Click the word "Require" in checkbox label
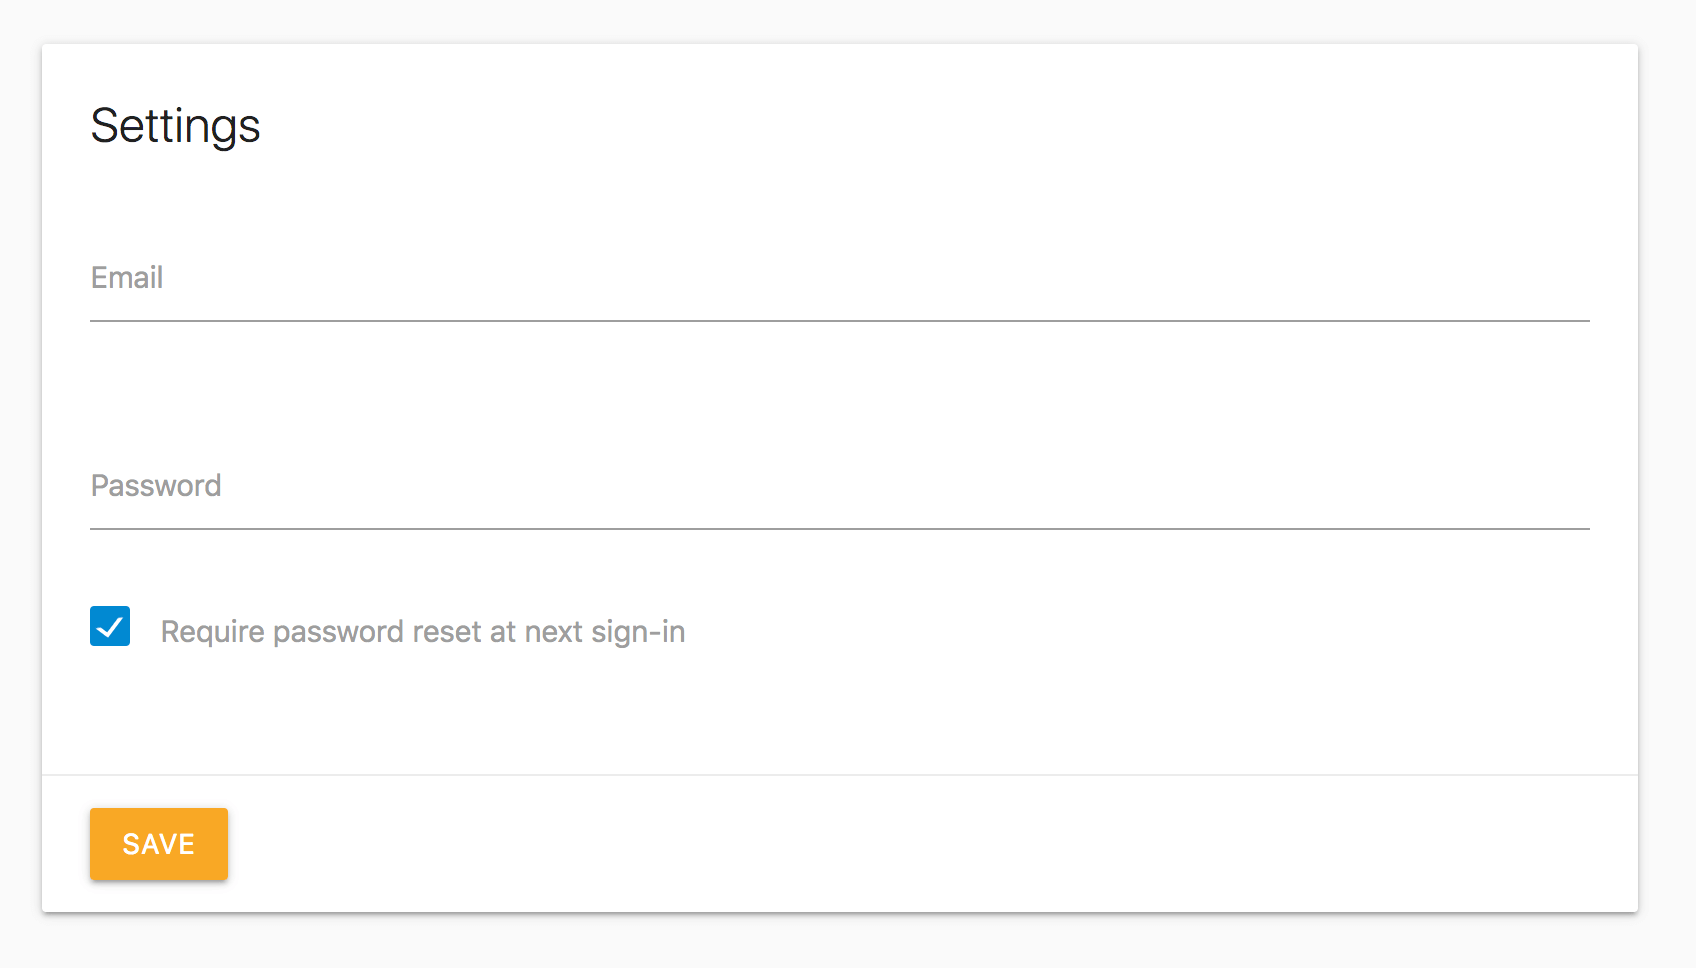This screenshot has width=1696, height=968. tap(212, 632)
